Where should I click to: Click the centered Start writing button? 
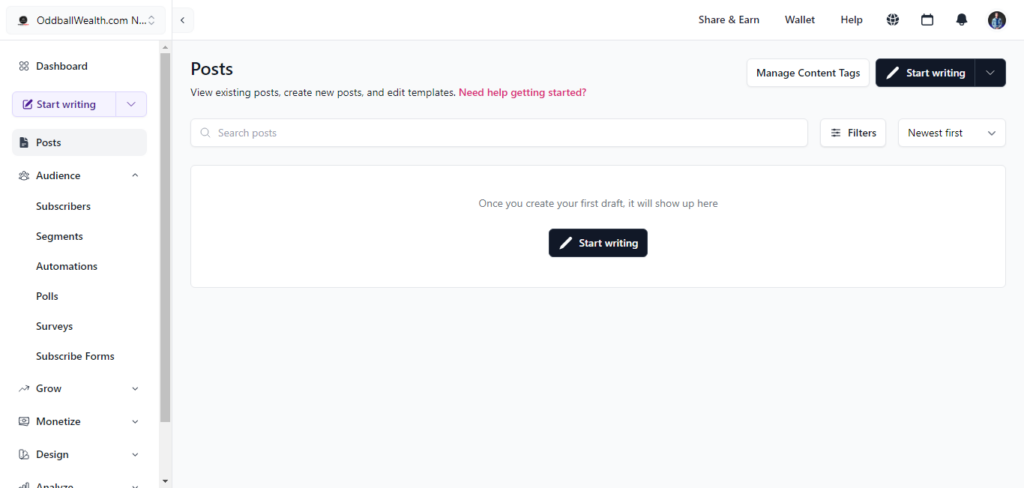[x=598, y=243]
